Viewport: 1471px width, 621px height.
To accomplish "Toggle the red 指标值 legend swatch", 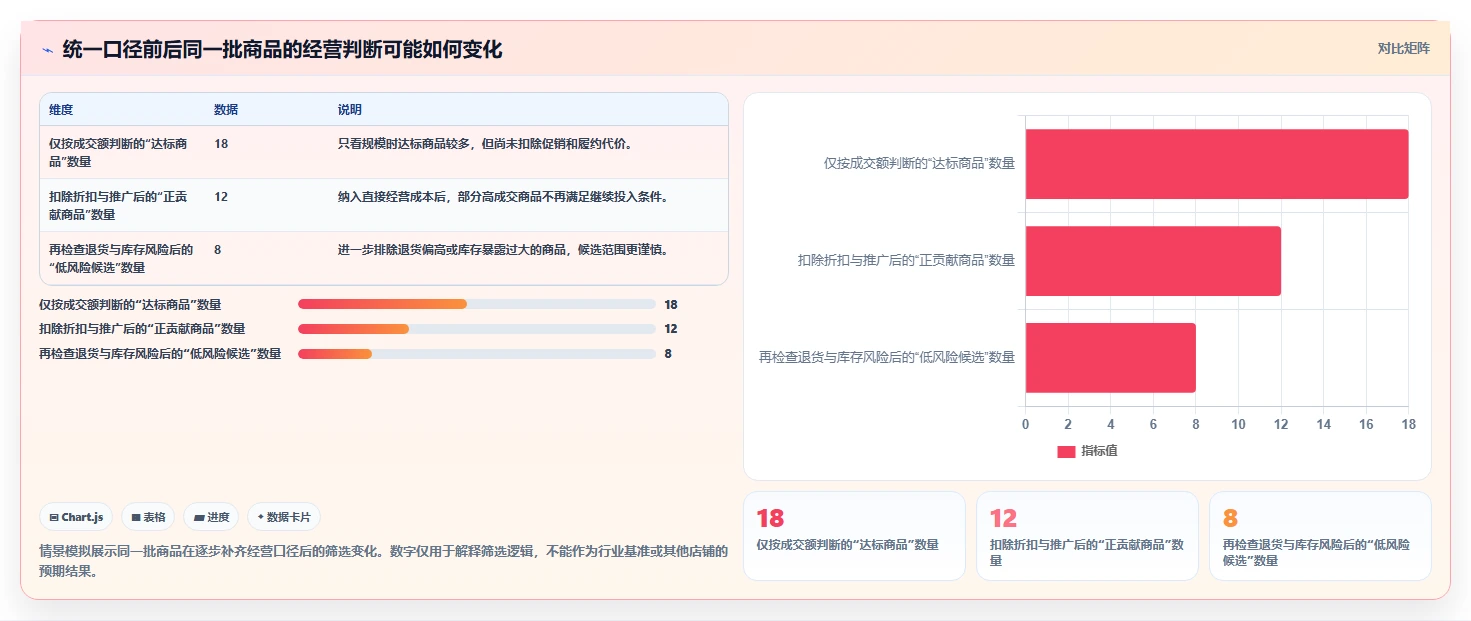I will tap(1066, 452).
